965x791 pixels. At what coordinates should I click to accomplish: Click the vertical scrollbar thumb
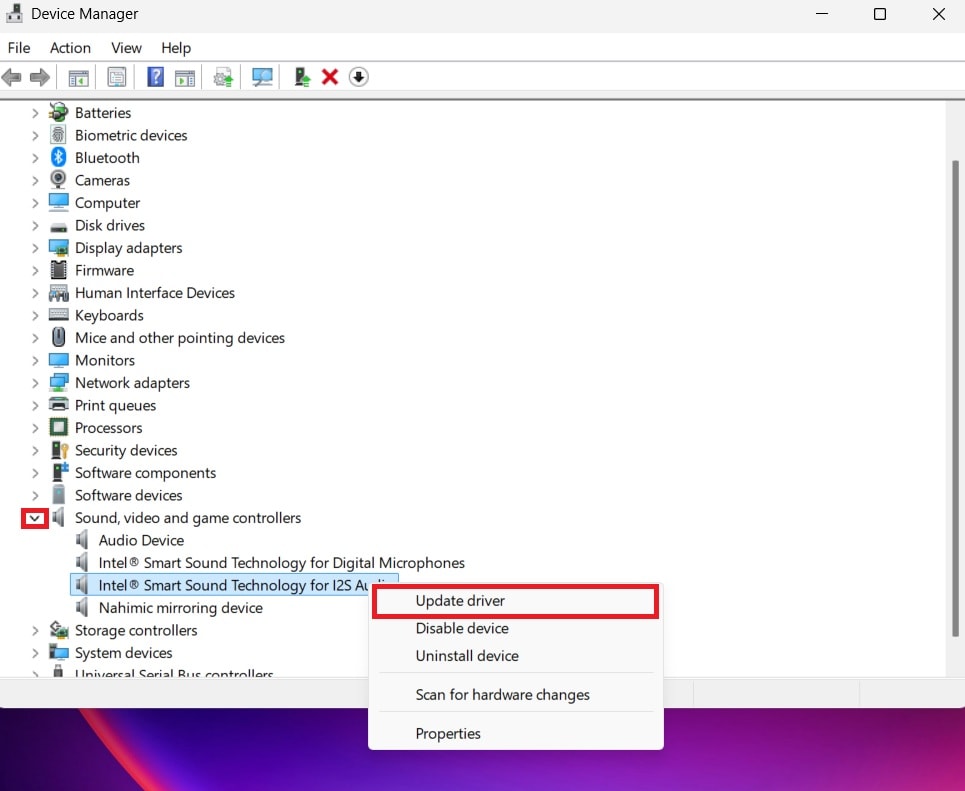(x=955, y=398)
